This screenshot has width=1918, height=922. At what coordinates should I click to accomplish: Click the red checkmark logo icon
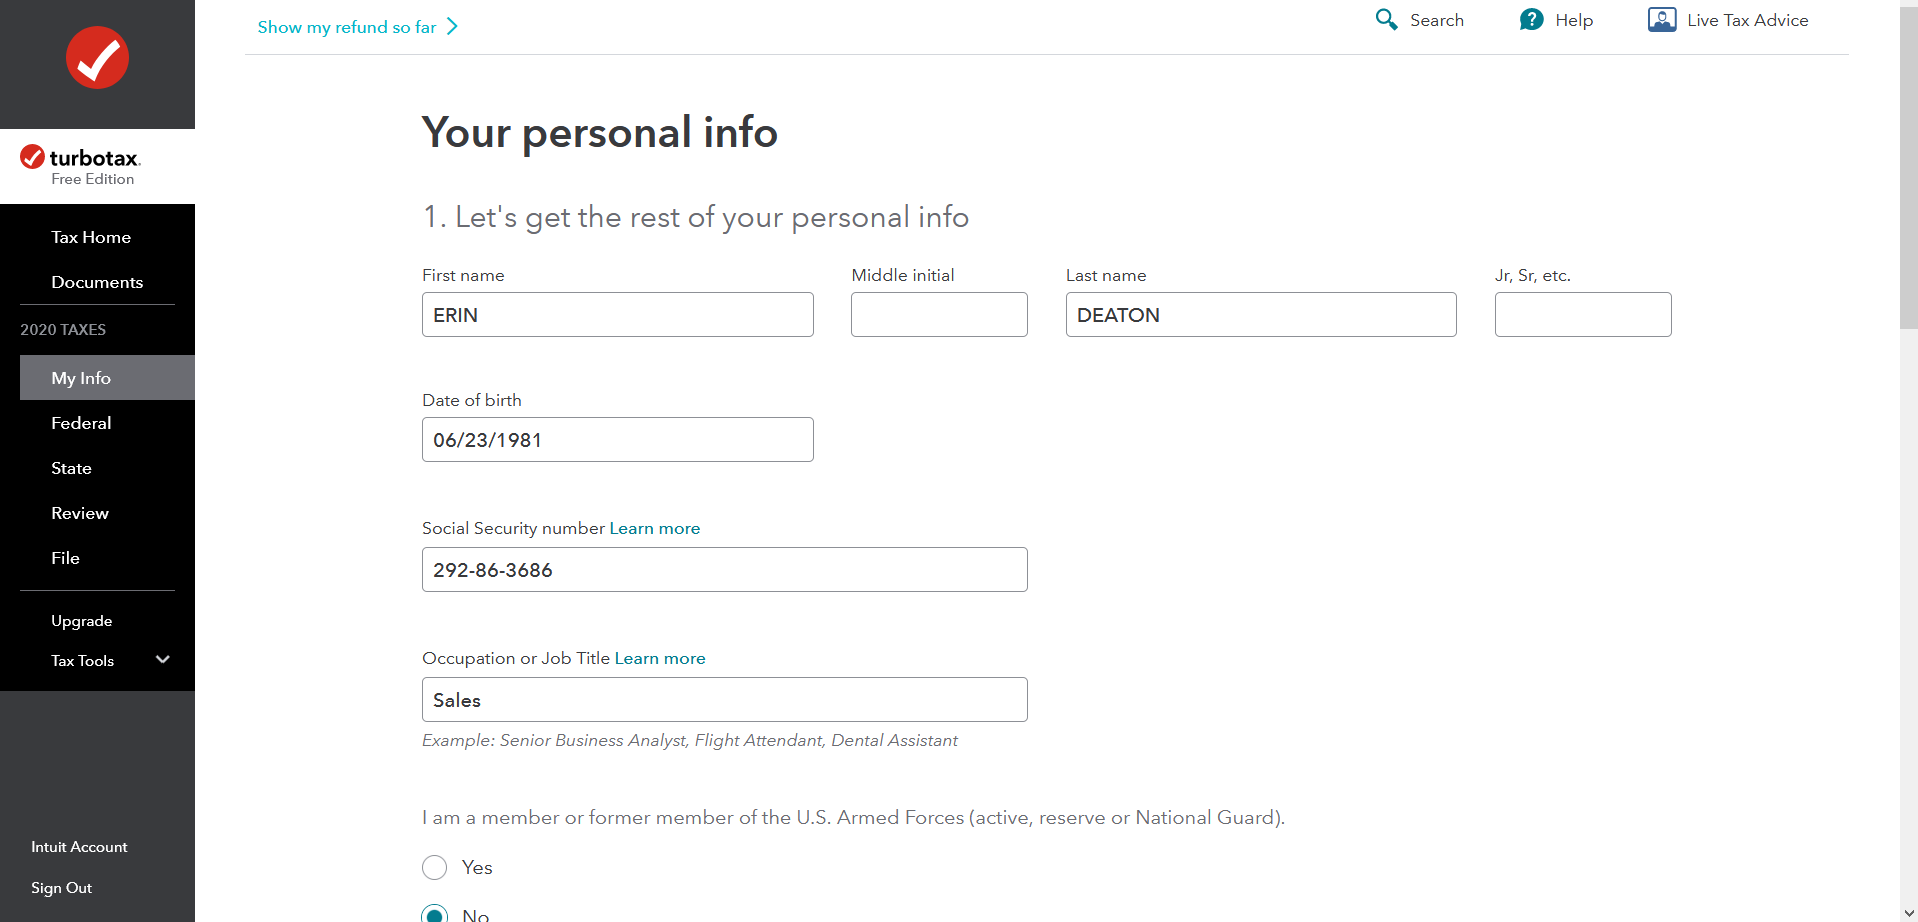pyautogui.click(x=97, y=58)
